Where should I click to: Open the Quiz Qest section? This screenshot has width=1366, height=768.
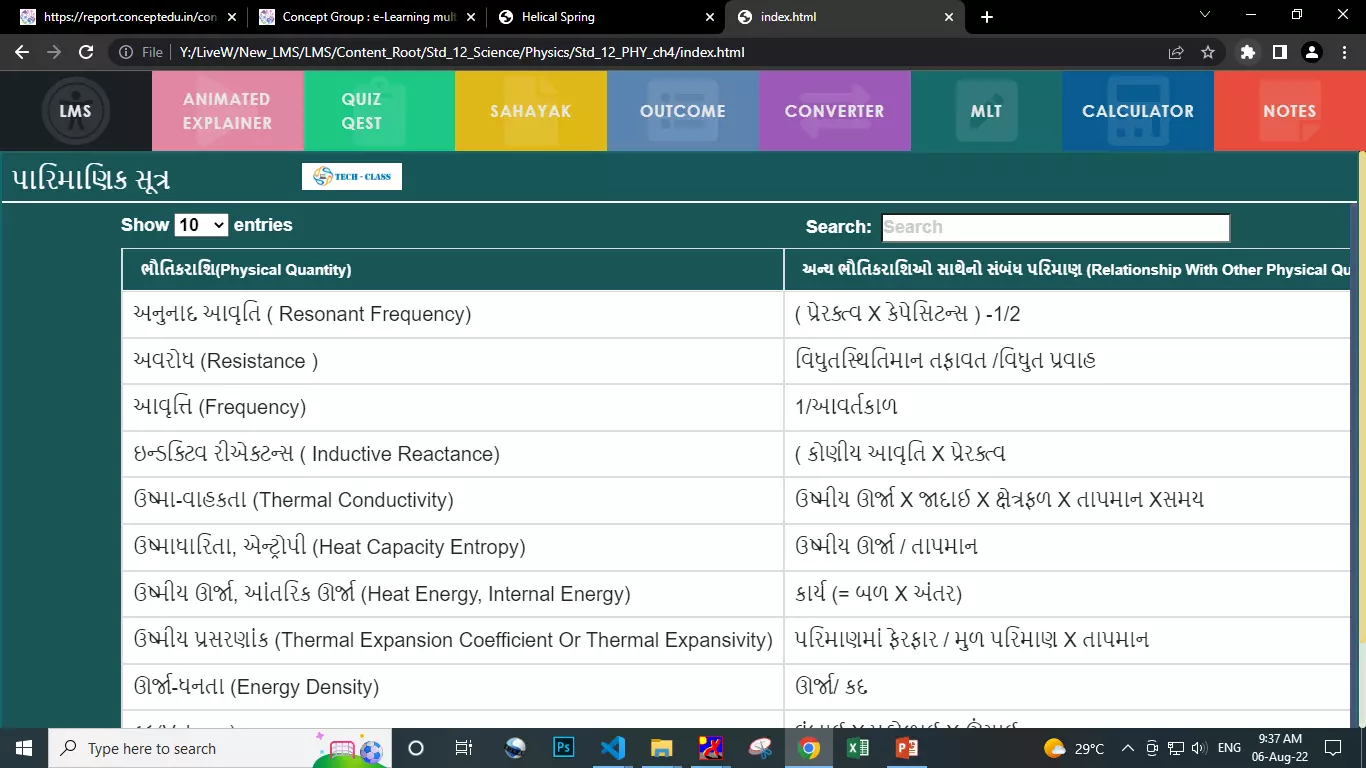tap(361, 111)
